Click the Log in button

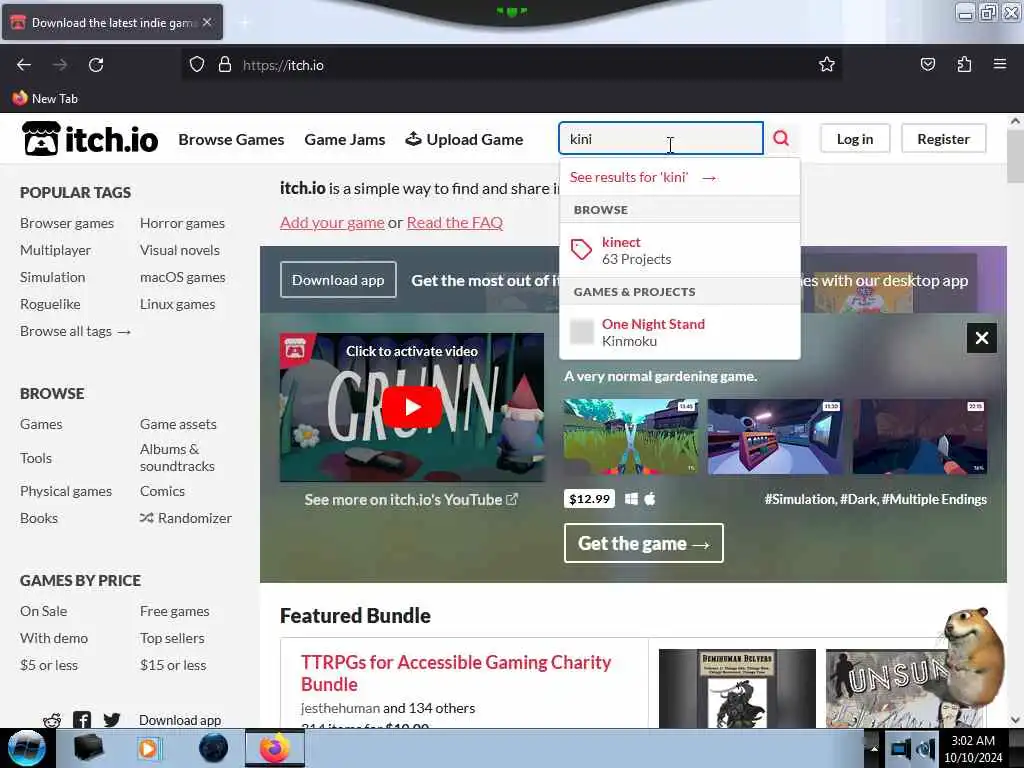point(855,138)
